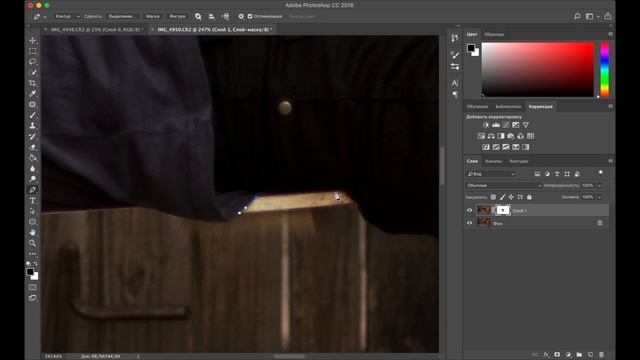Select the Zoom tool

(x=32, y=243)
